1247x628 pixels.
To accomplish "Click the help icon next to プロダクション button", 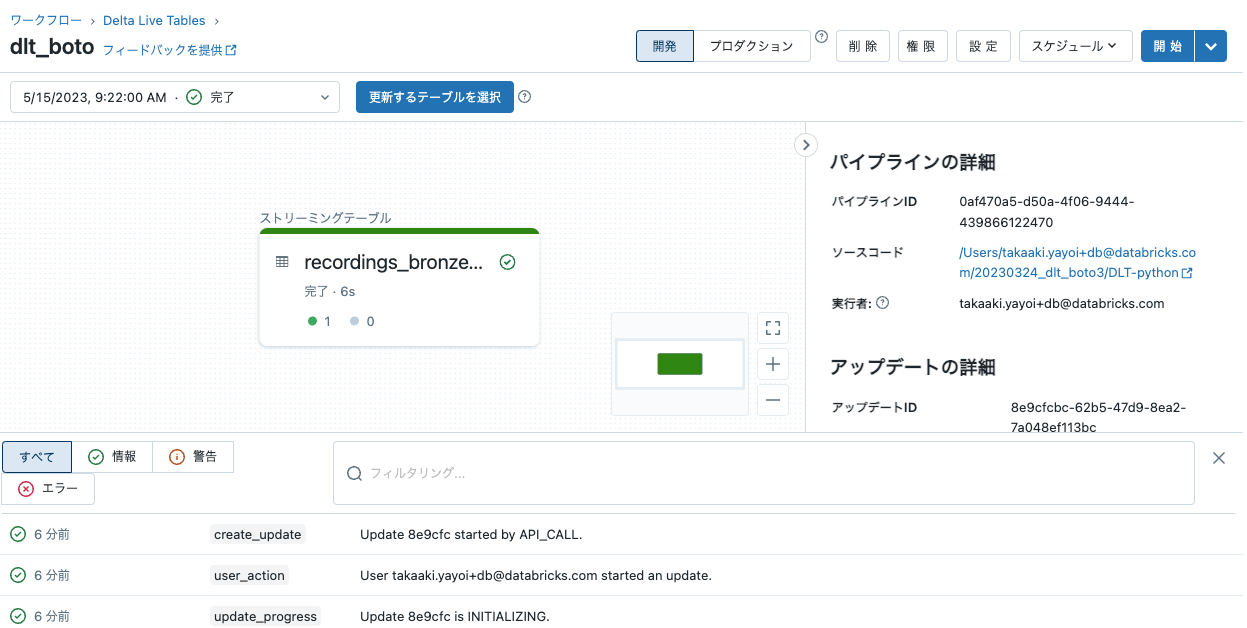I will coord(821,35).
